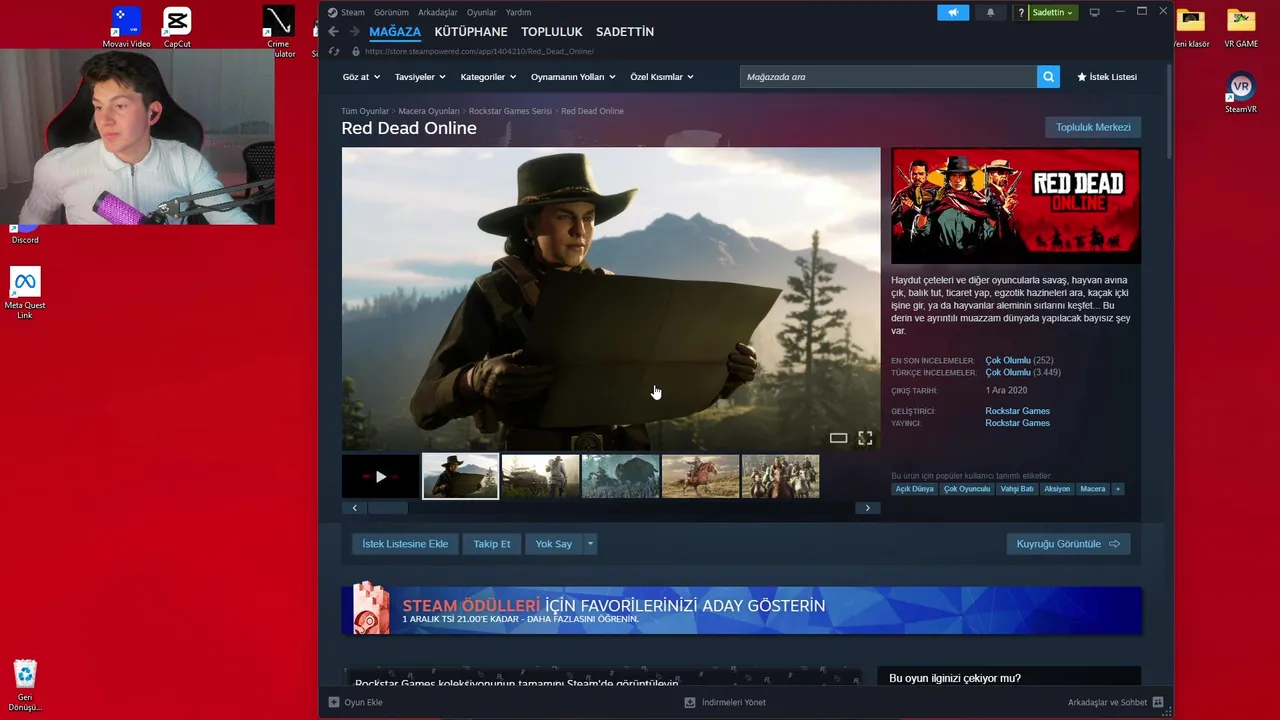Click the Steam announcements megaphone icon

[x=953, y=12]
